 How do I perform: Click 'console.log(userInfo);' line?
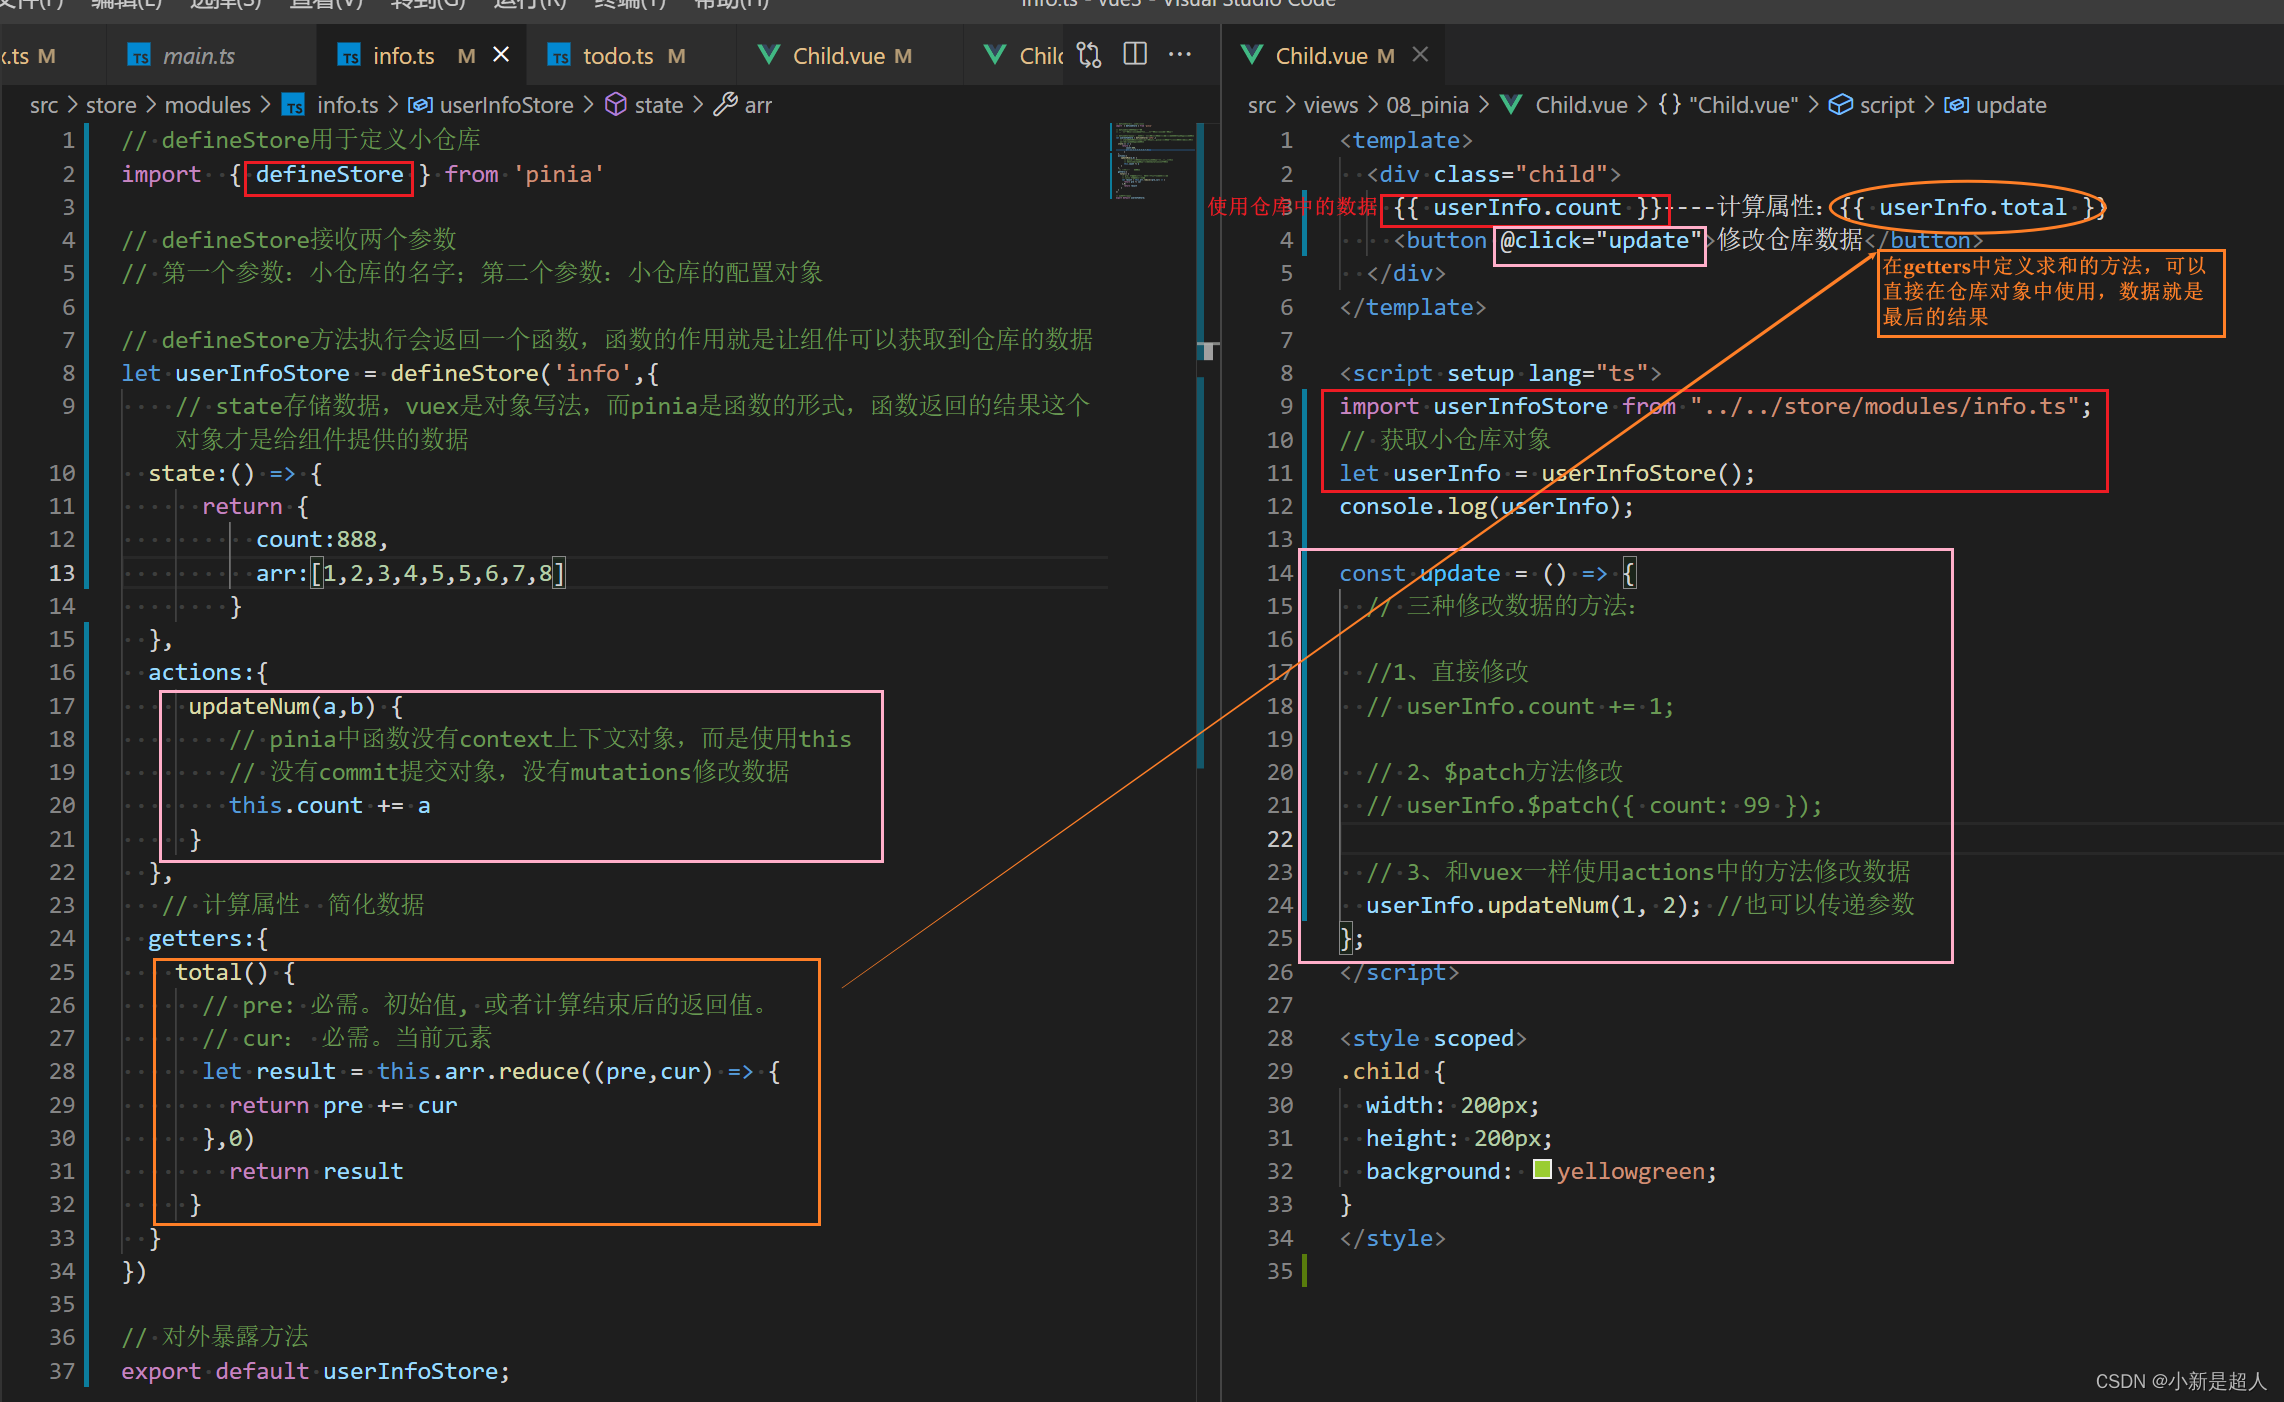click(1486, 507)
